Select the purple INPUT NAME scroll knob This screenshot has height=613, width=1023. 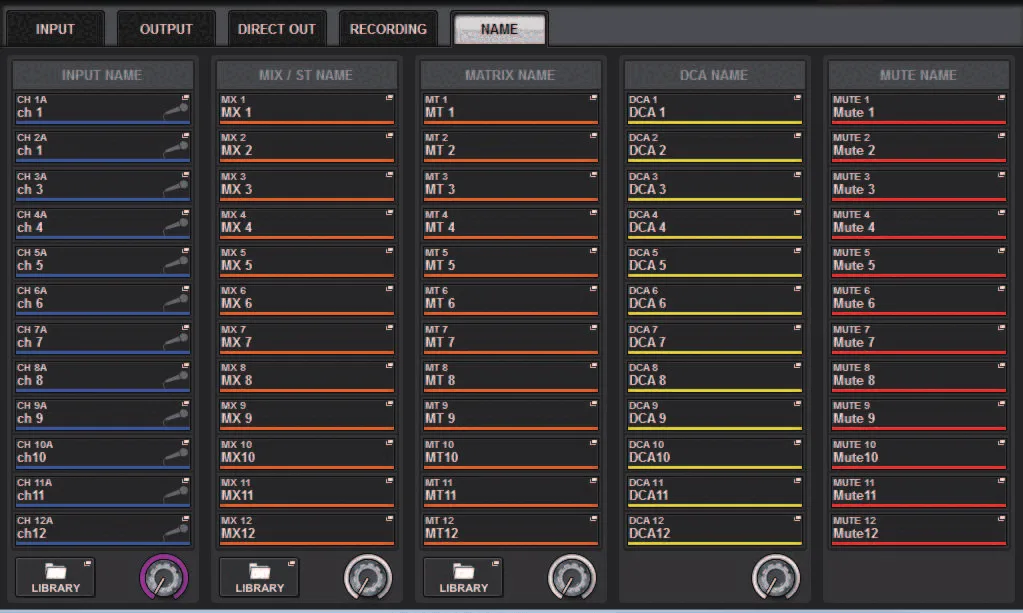164,577
